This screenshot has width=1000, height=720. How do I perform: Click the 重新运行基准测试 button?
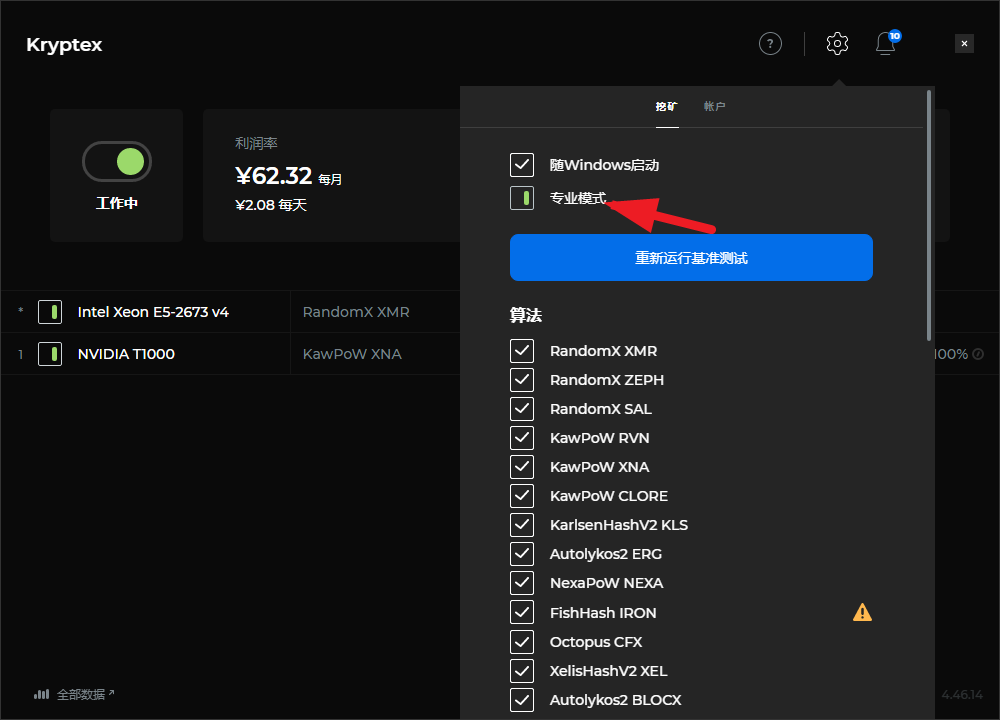(x=691, y=258)
